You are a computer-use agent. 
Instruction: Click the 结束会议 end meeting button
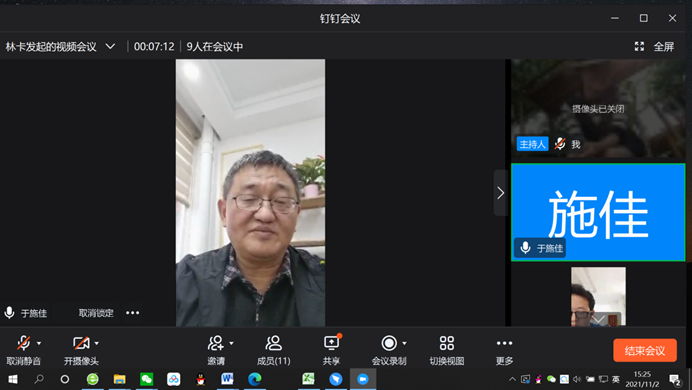645,351
